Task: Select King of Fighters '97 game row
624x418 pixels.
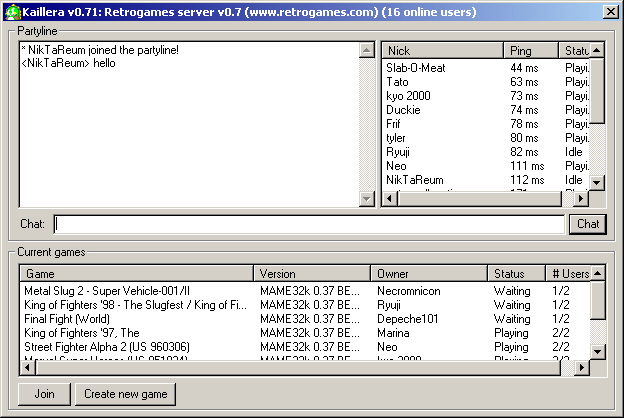Action: tap(305, 333)
